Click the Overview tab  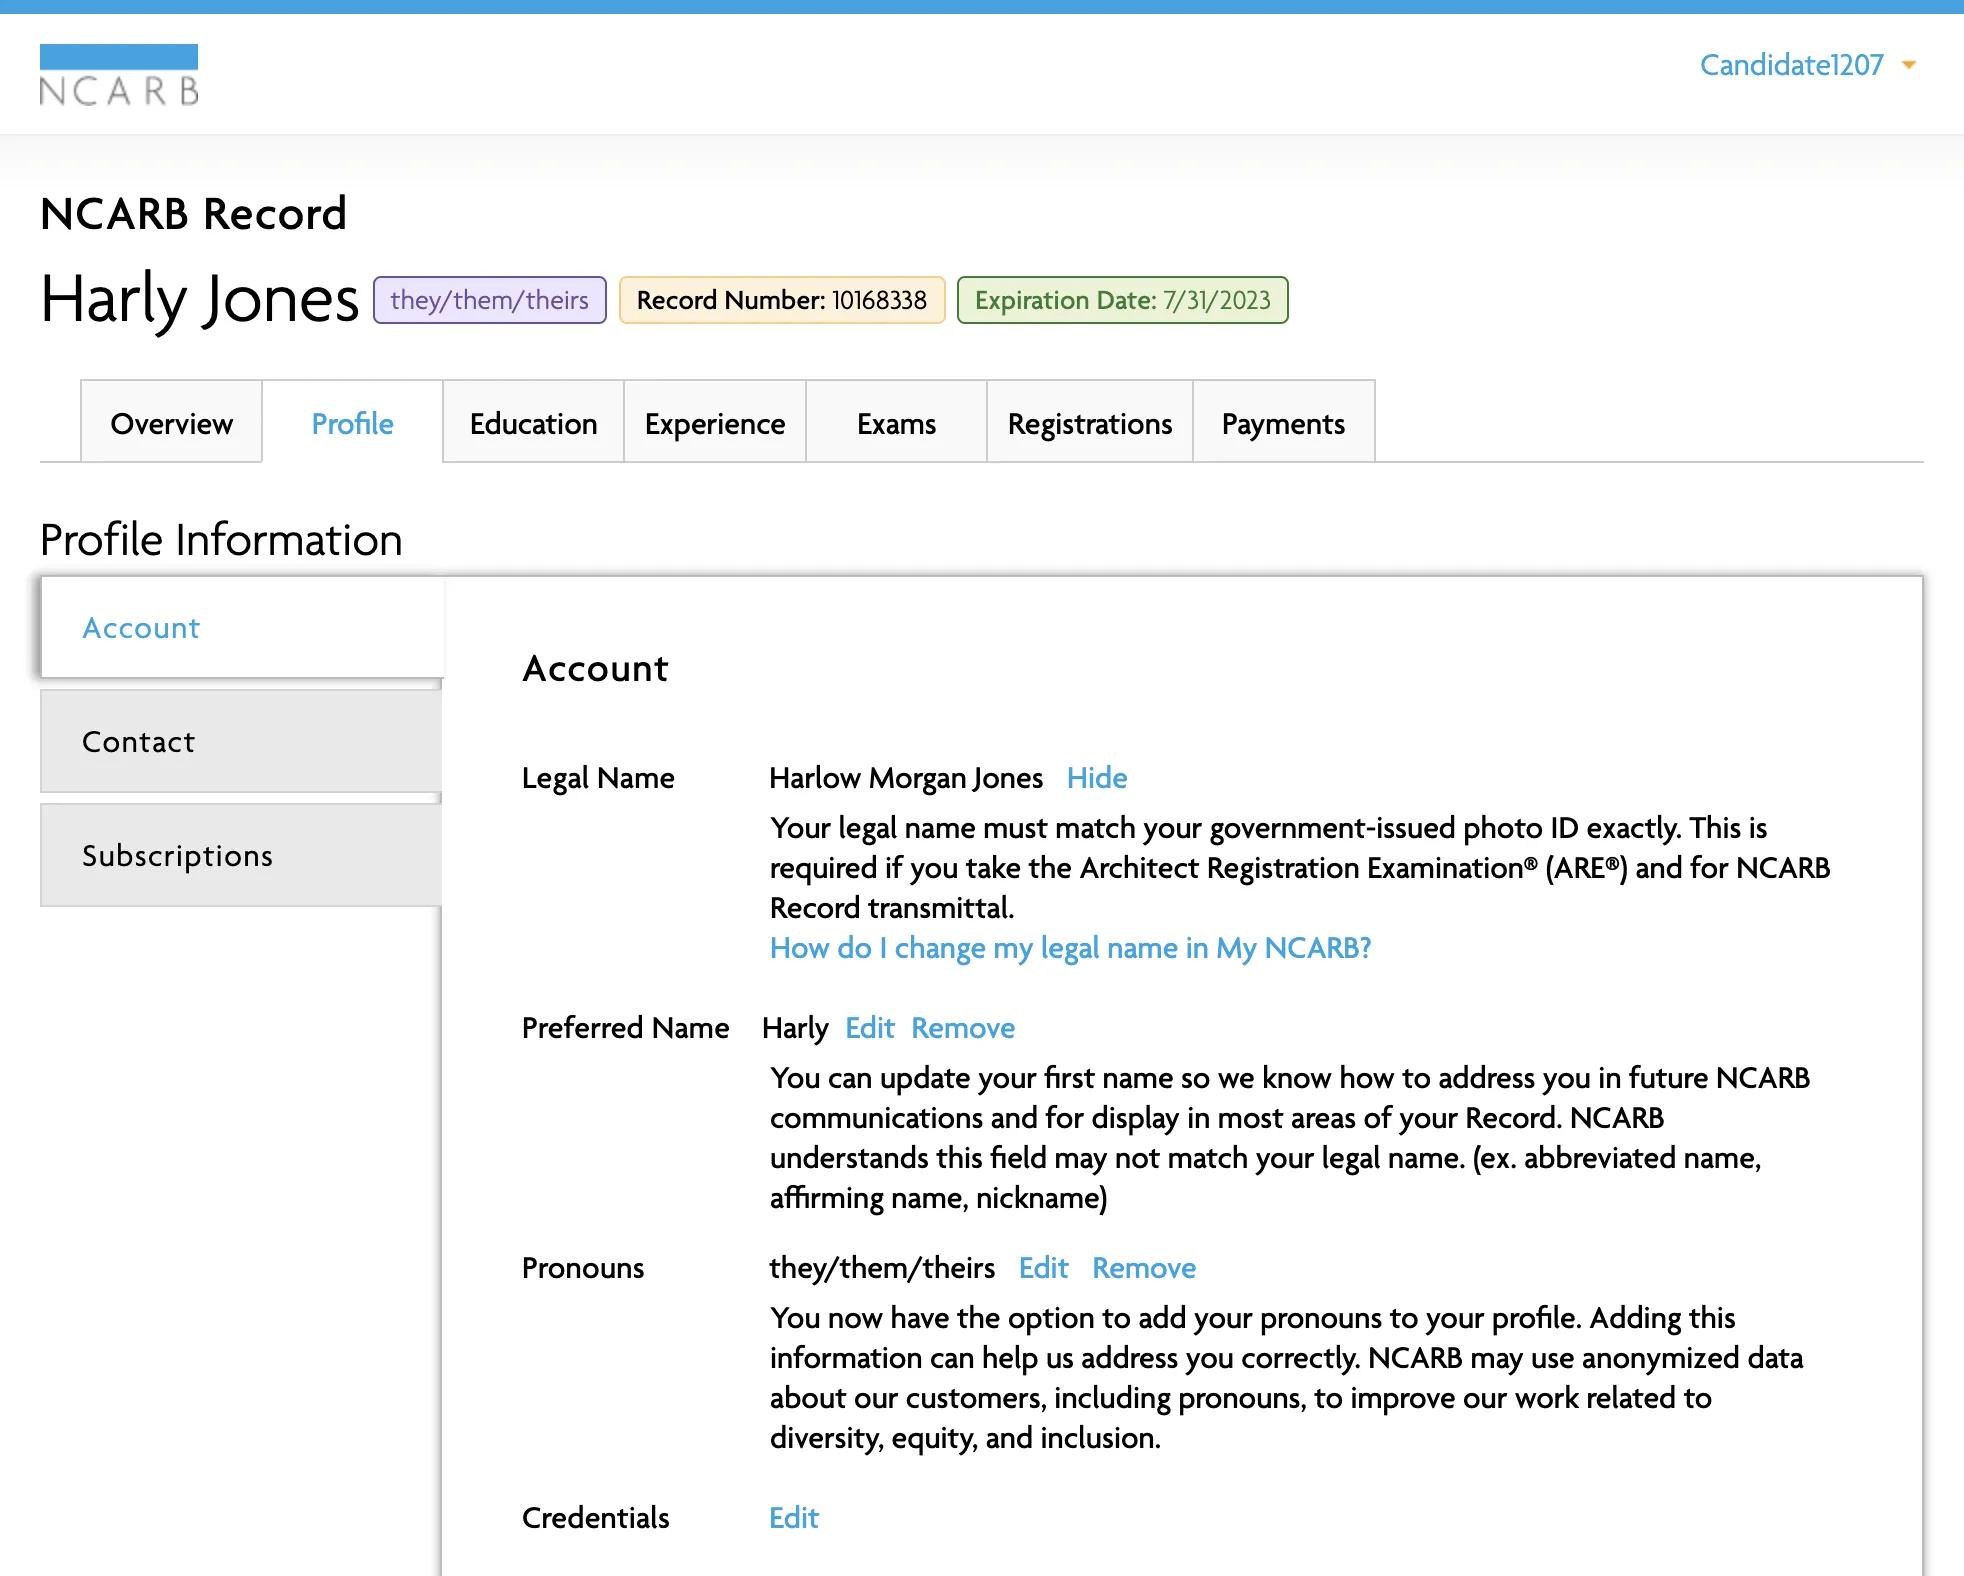pyautogui.click(x=171, y=423)
